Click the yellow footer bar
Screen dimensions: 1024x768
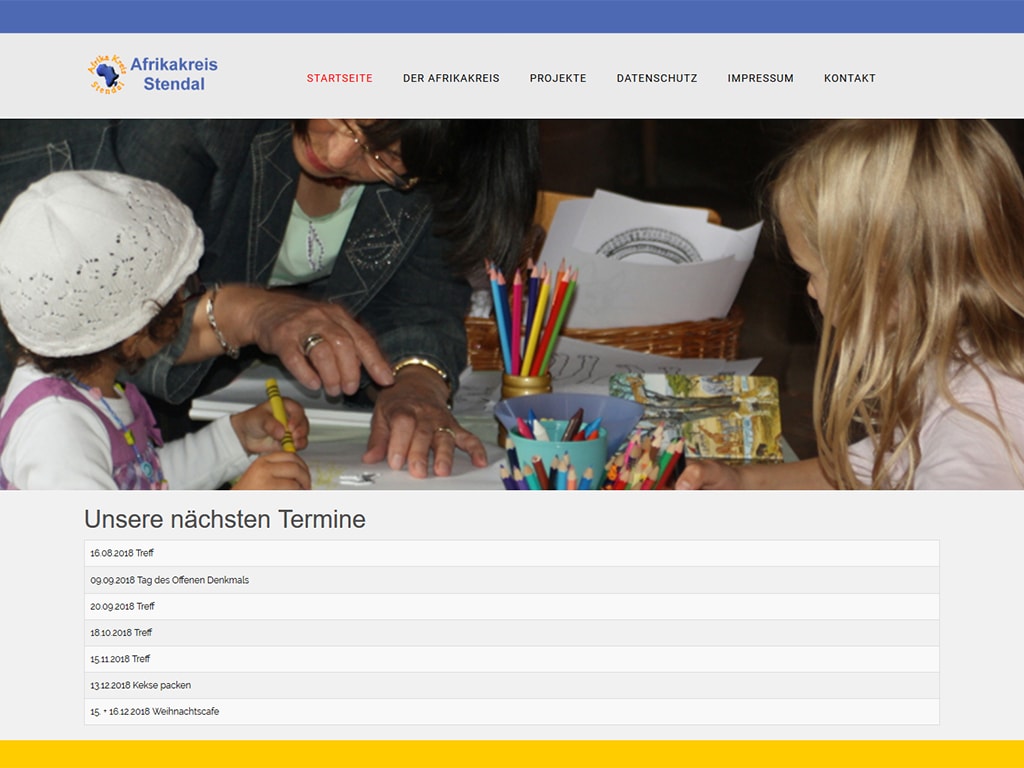[x=512, y=754]
